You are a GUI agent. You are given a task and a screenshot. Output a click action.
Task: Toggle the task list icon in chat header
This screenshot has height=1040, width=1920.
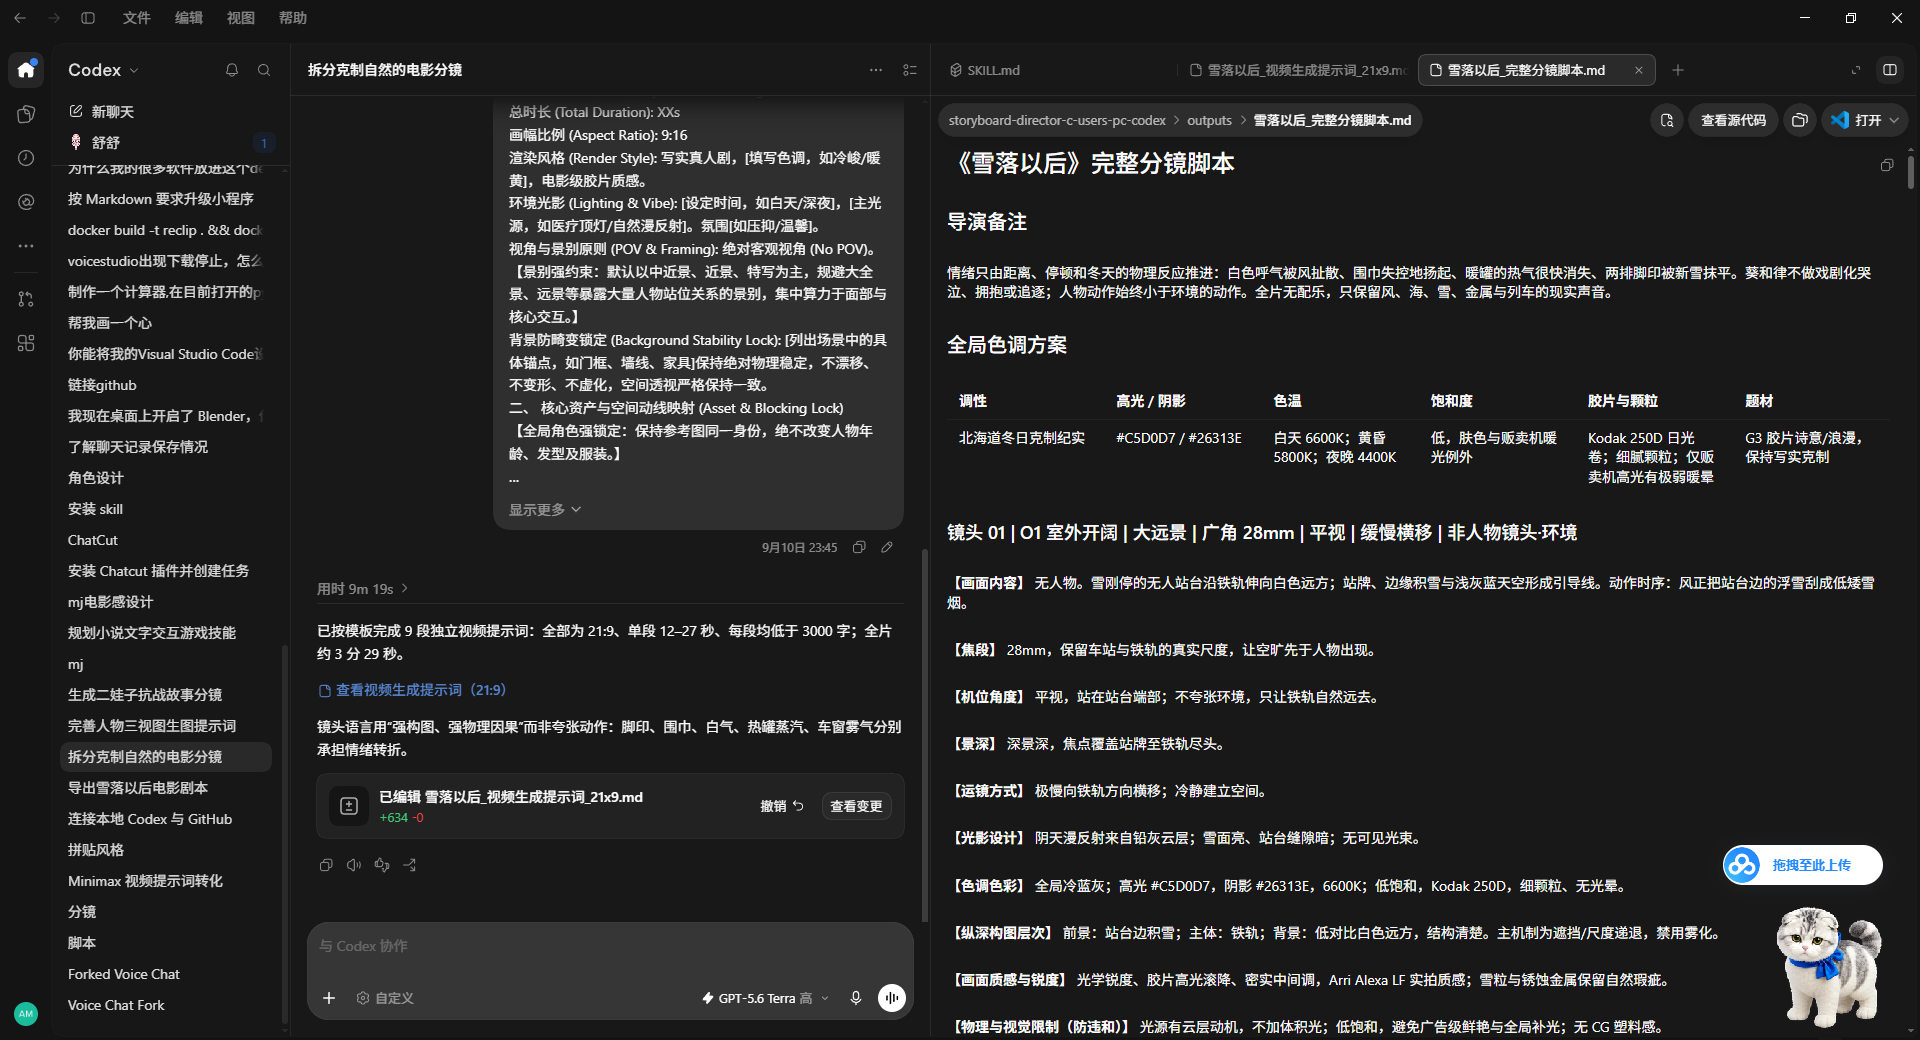910,70
